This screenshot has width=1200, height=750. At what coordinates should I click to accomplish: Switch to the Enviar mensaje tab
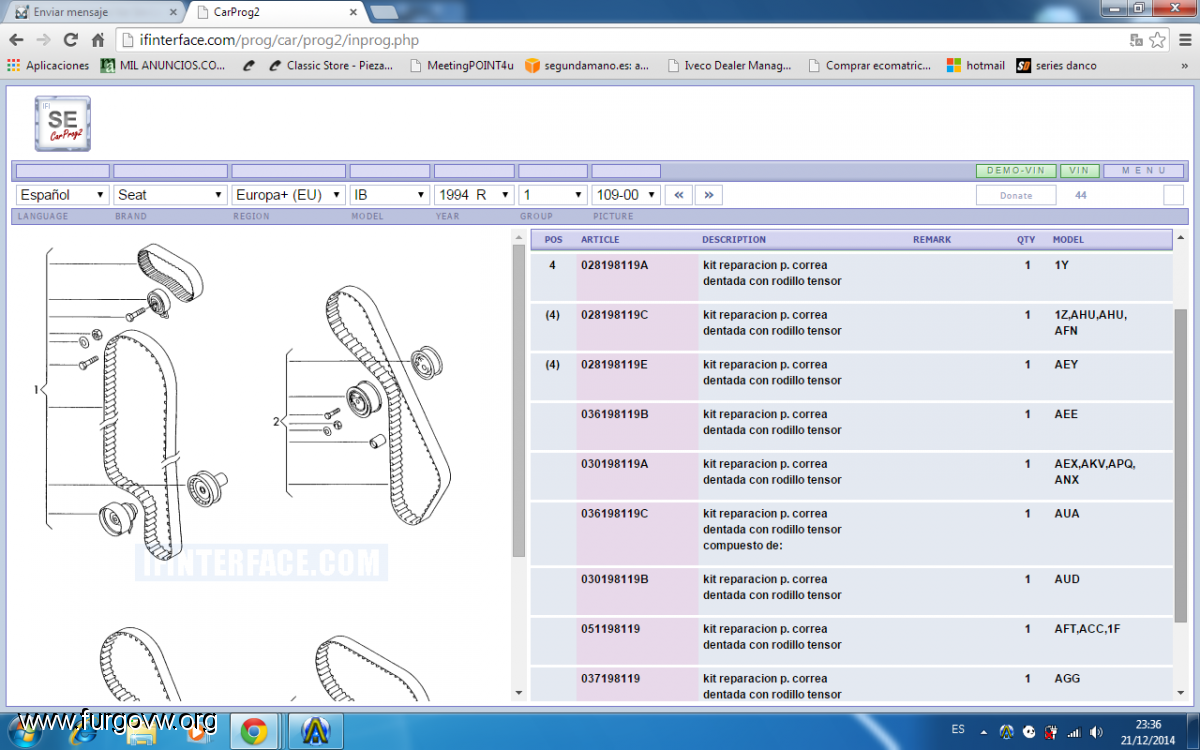[96, 12]
